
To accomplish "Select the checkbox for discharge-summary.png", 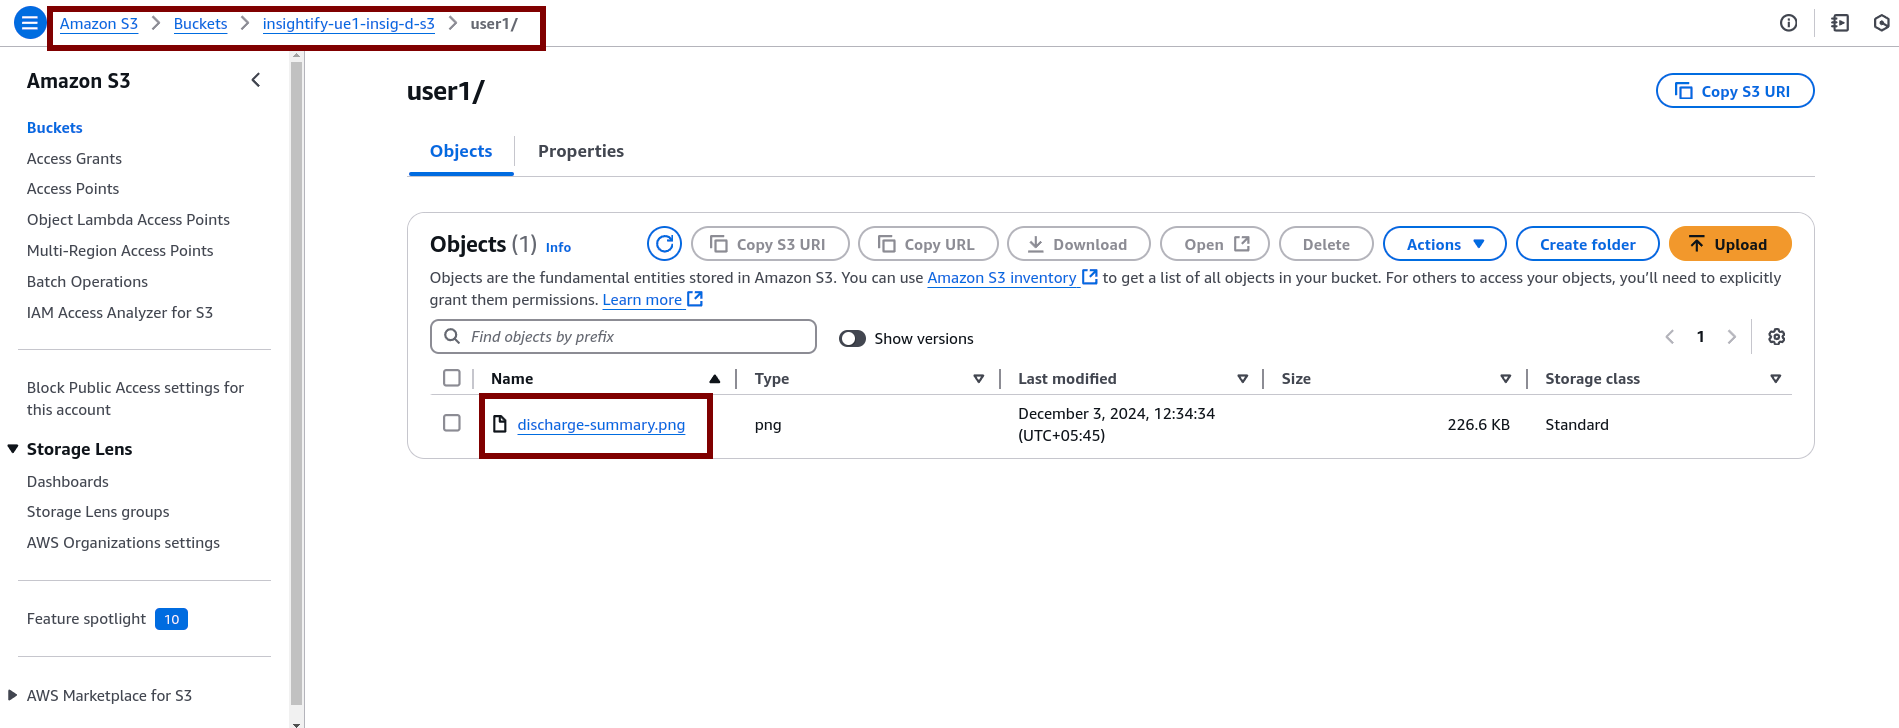I will click(x=452, y=423).
